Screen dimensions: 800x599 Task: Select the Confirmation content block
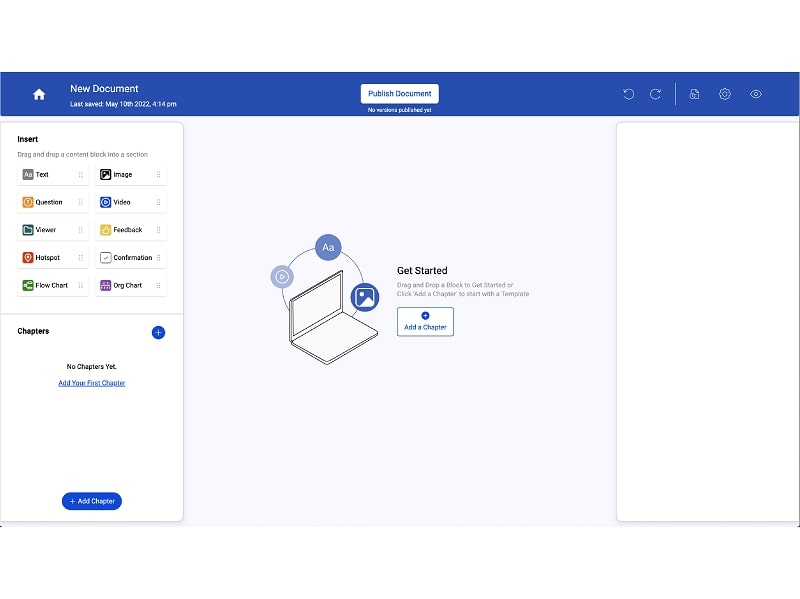pyautogui.click(x=131, y=258)
